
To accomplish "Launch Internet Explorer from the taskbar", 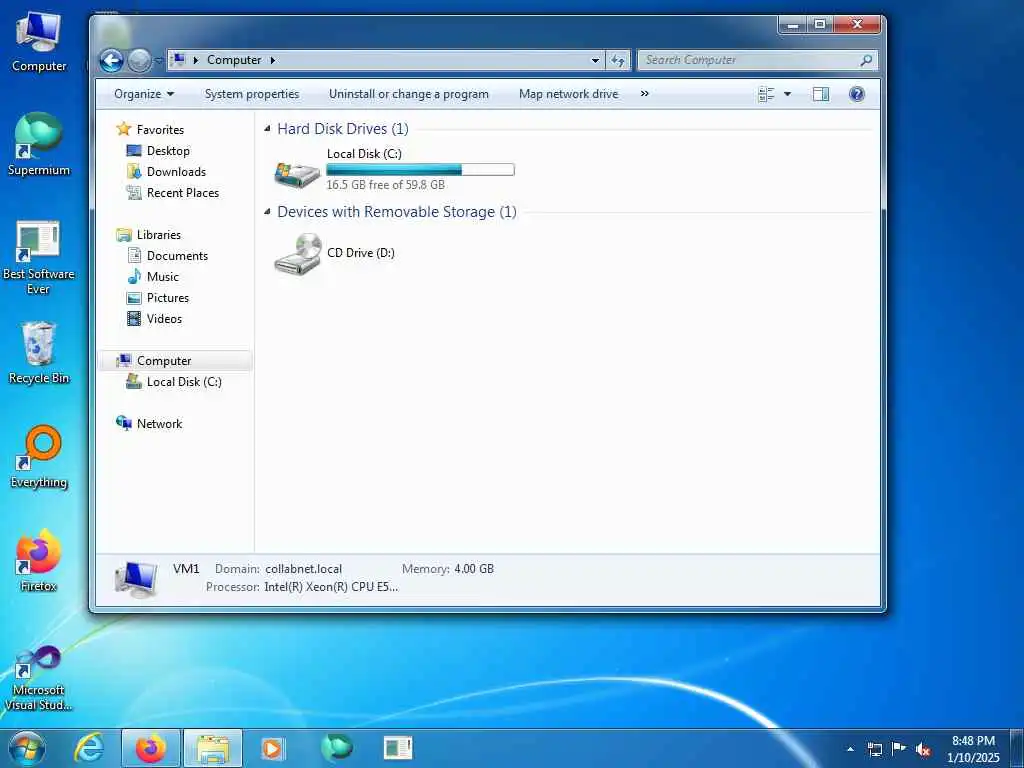I will (89, 748).
